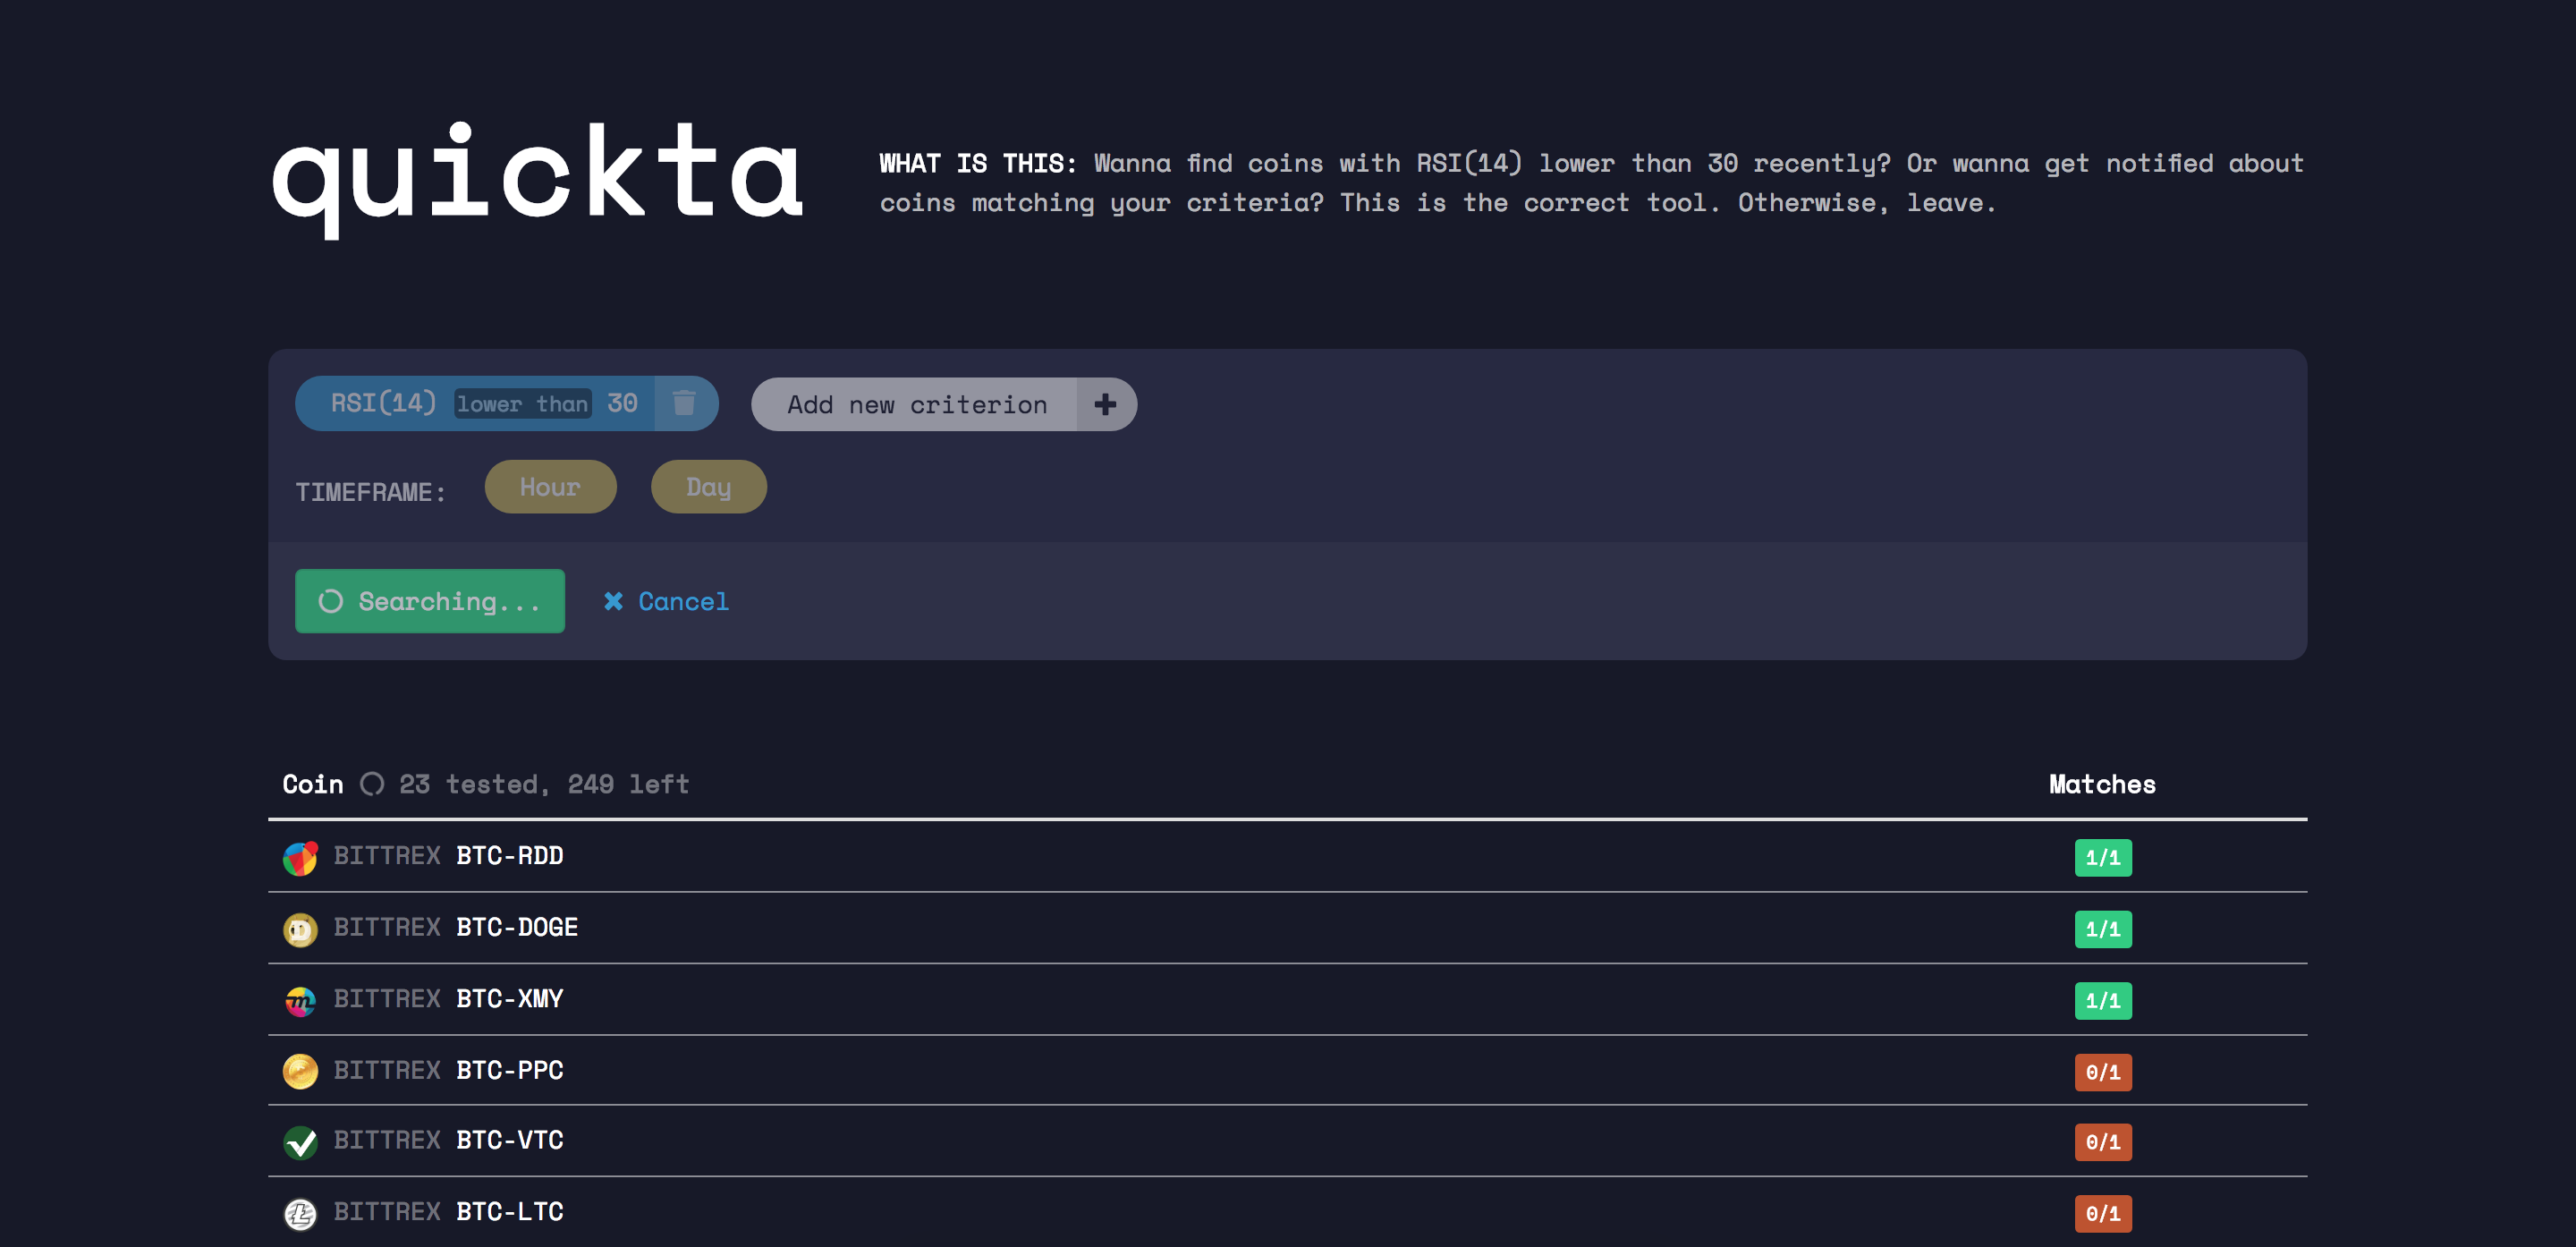Screen dimensions: 2576x1247
Task: Click the Myriad BTC-XMY coin icon
Action: click(300, 1000)
